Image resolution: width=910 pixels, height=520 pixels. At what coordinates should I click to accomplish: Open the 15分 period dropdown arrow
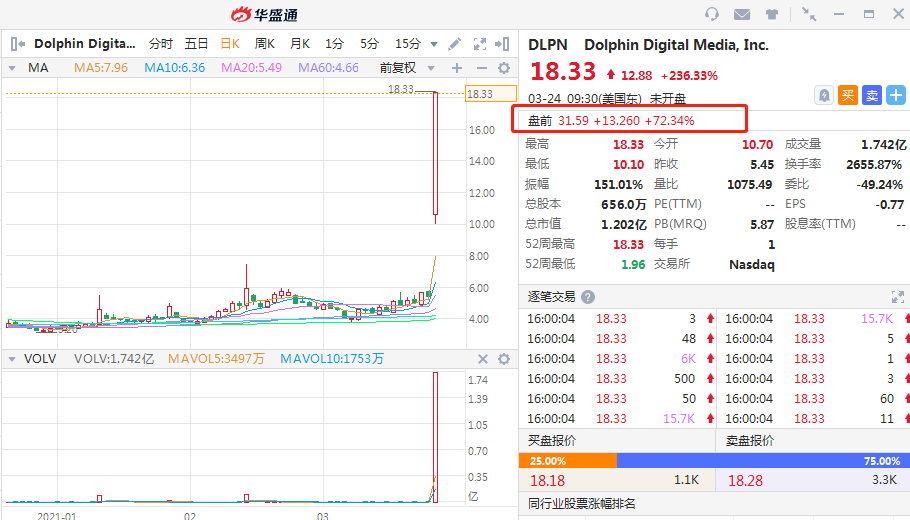click(x=434, y=44)
